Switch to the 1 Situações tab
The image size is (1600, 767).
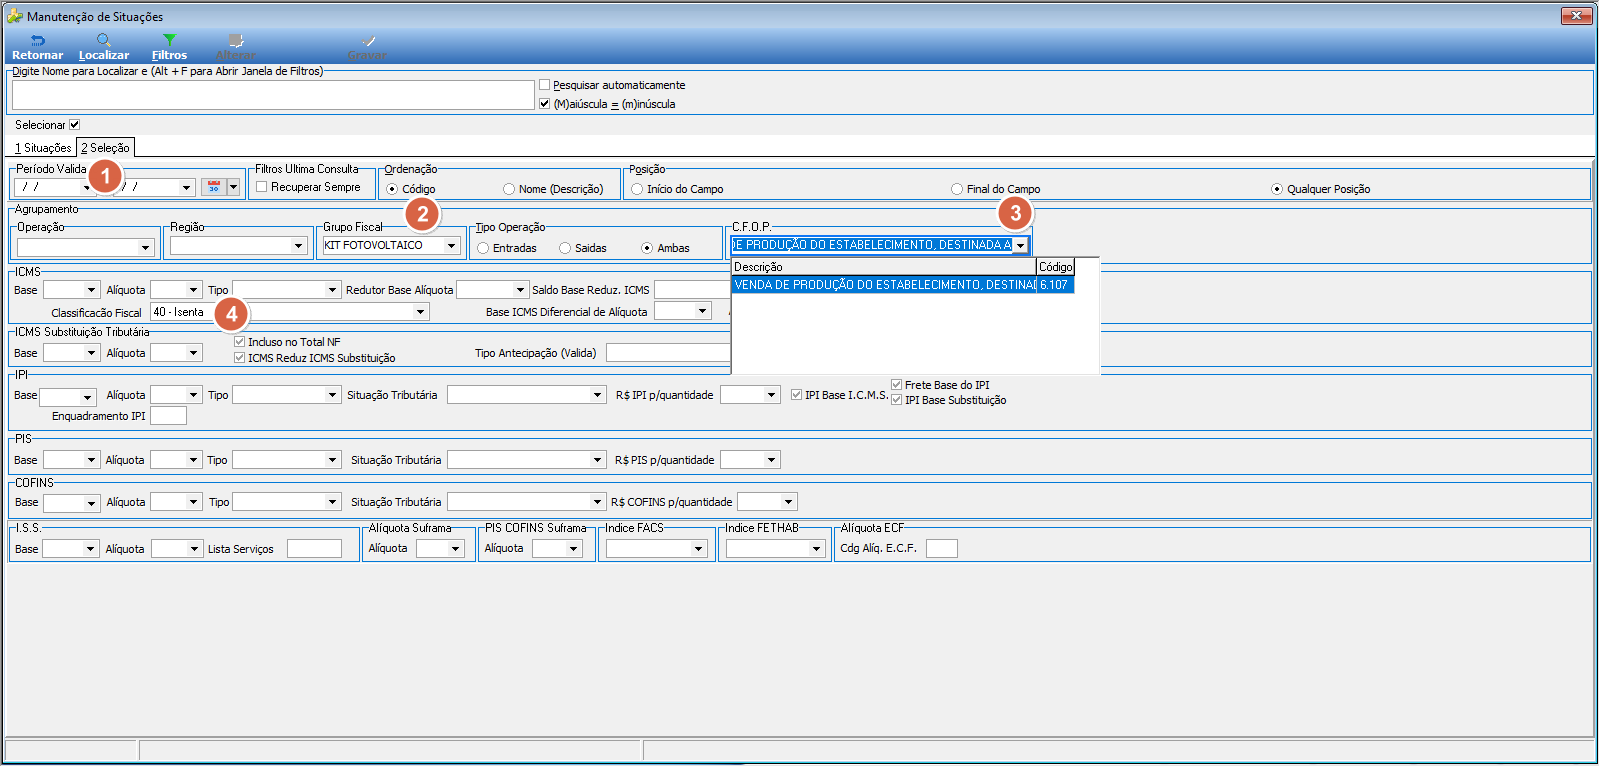click(43, 148)
